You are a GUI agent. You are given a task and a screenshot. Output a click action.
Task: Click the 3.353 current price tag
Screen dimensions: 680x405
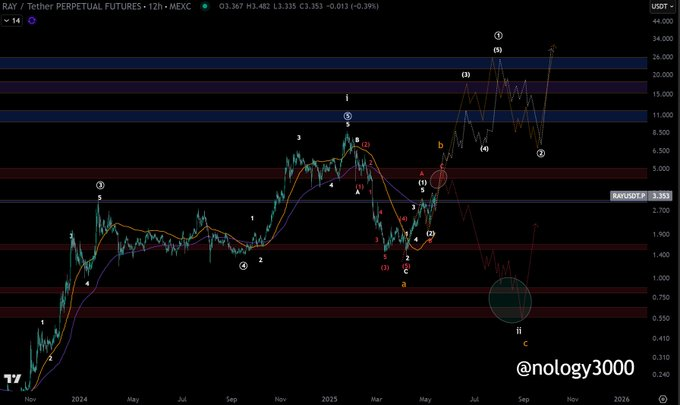tap(660, 196)
